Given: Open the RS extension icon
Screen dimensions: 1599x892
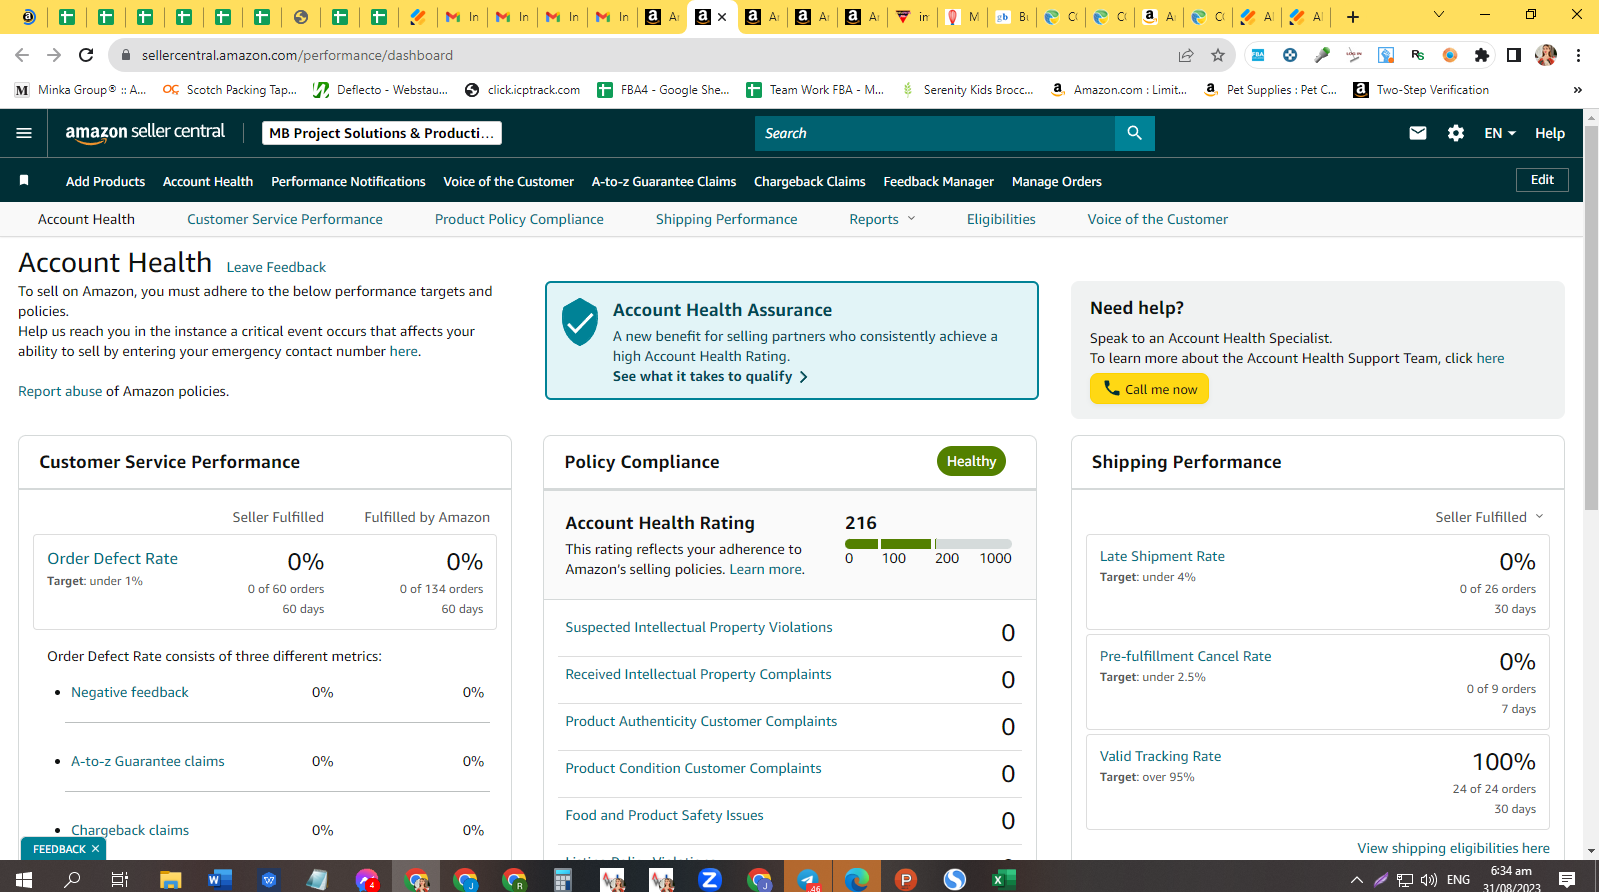Looking at the screenshot, I should point(1418,55).
